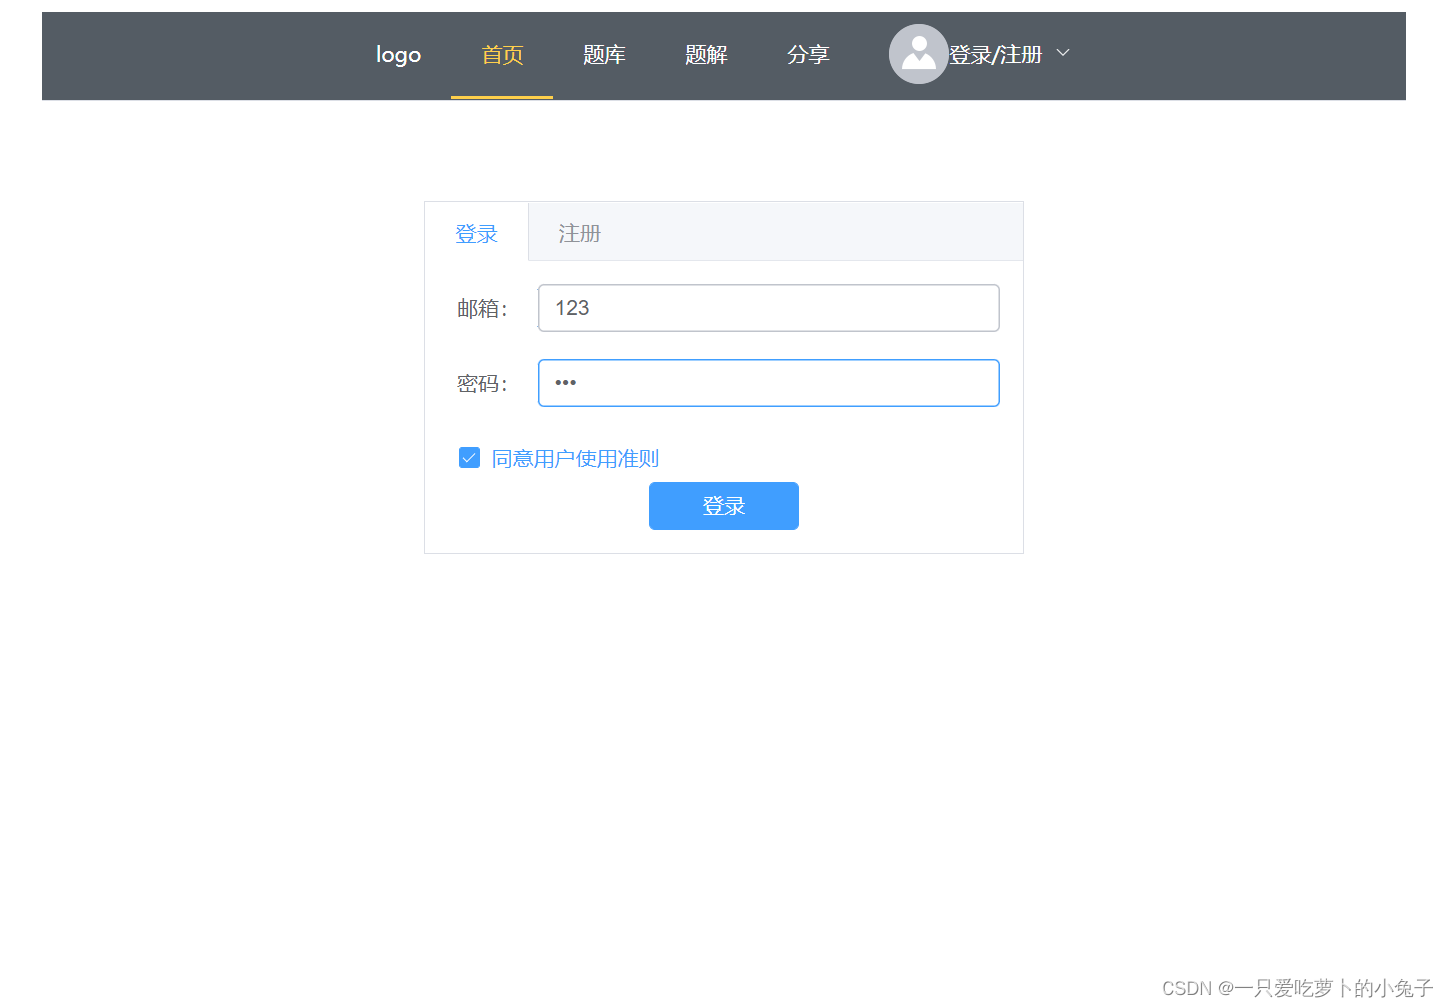Screen dimensions: 1448x1007
Task: Click the blue 登录 submit button
Action: (723, 506)
